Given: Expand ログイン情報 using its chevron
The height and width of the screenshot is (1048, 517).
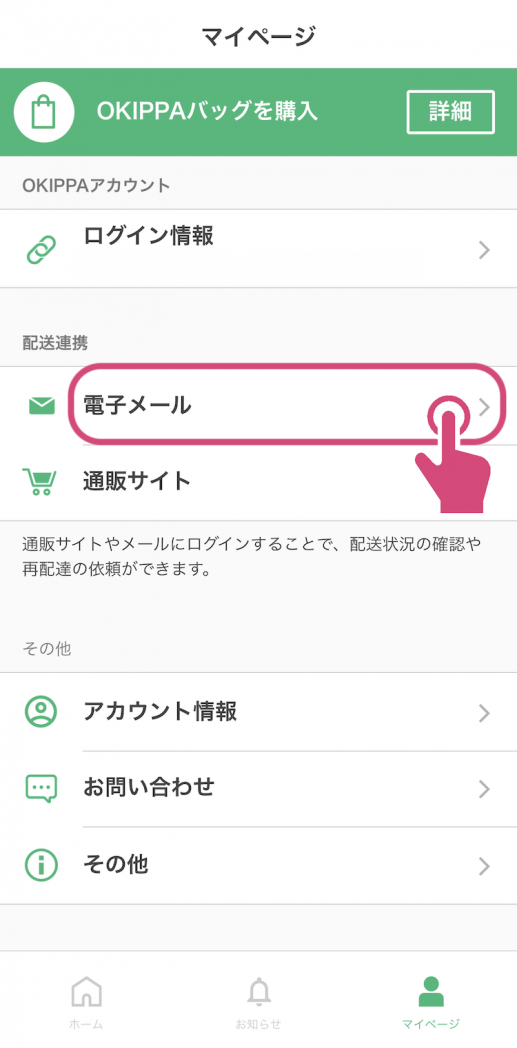Looking at the screenshot, I should coord(485,251).
